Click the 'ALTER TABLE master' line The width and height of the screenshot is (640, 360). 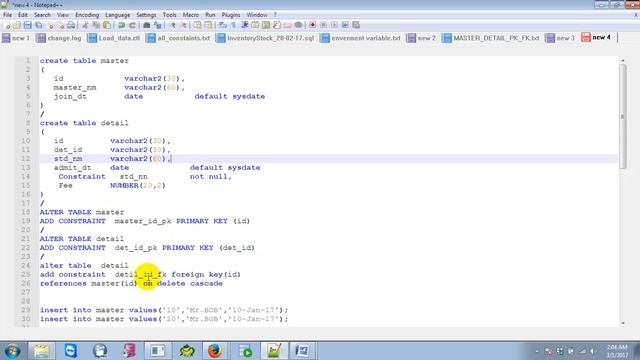82,212
